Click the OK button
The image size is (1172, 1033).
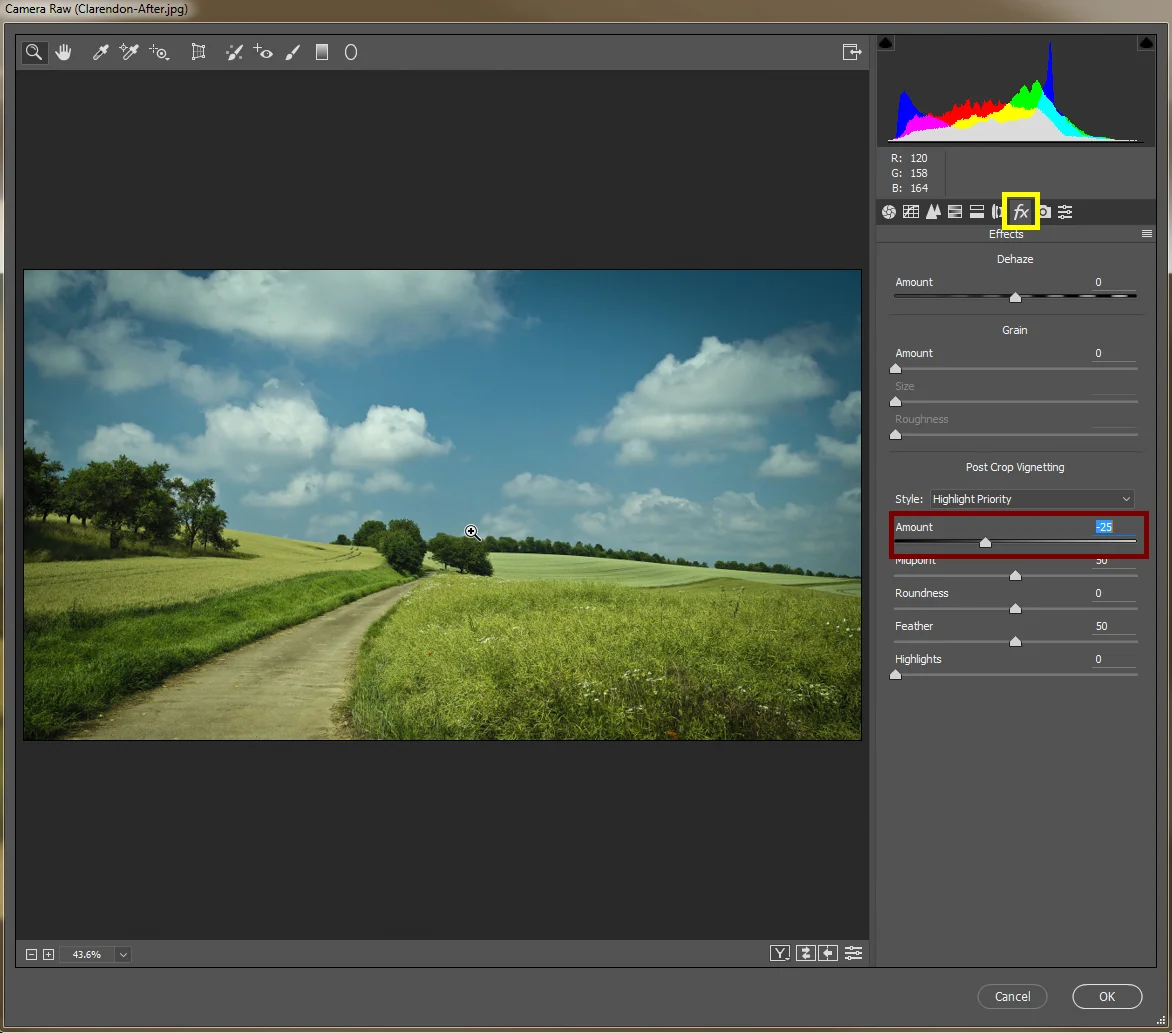tap(1106, 996)
